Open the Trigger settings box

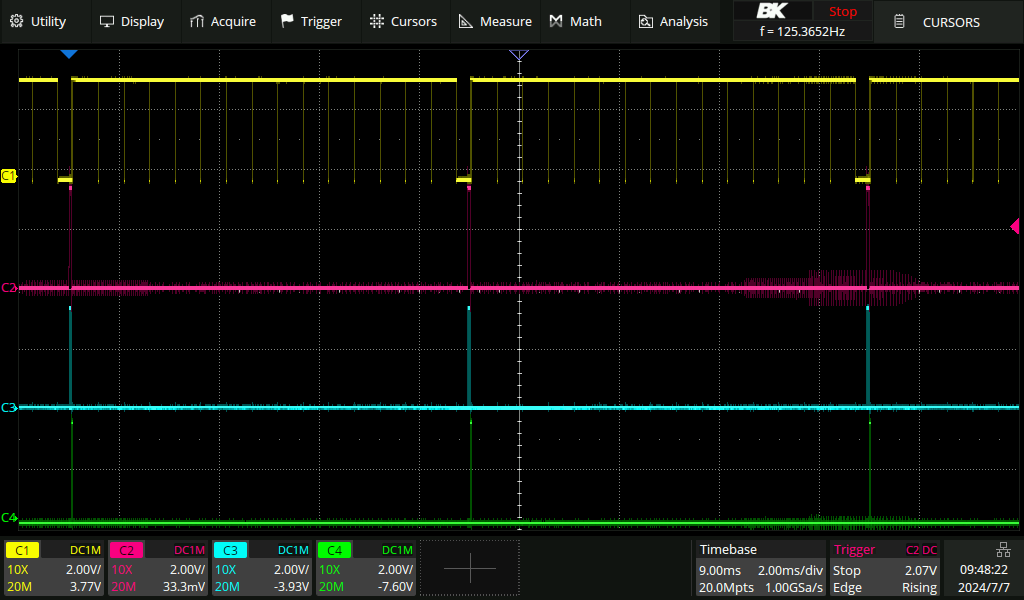[886, 568]
